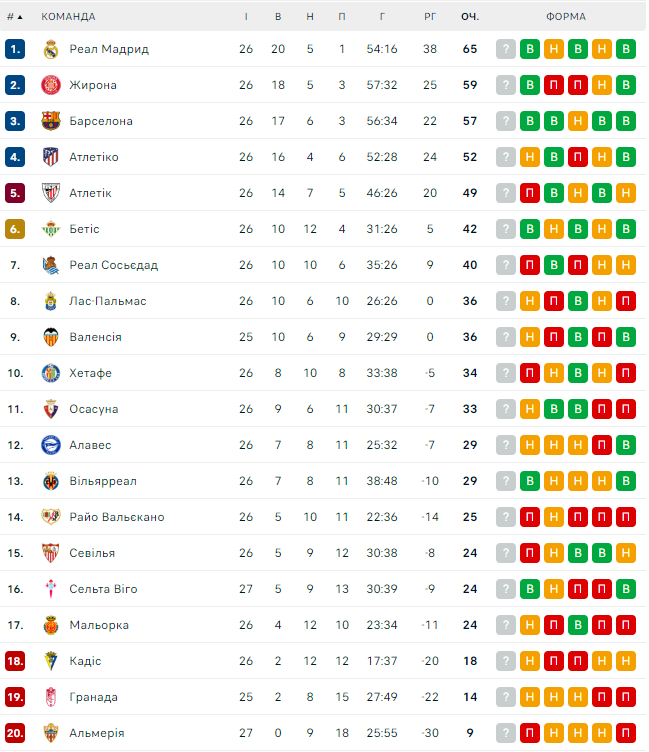Click the position 20 rank badge
Viewport: 649px width, 752px height.
click(x=15, y=733)
